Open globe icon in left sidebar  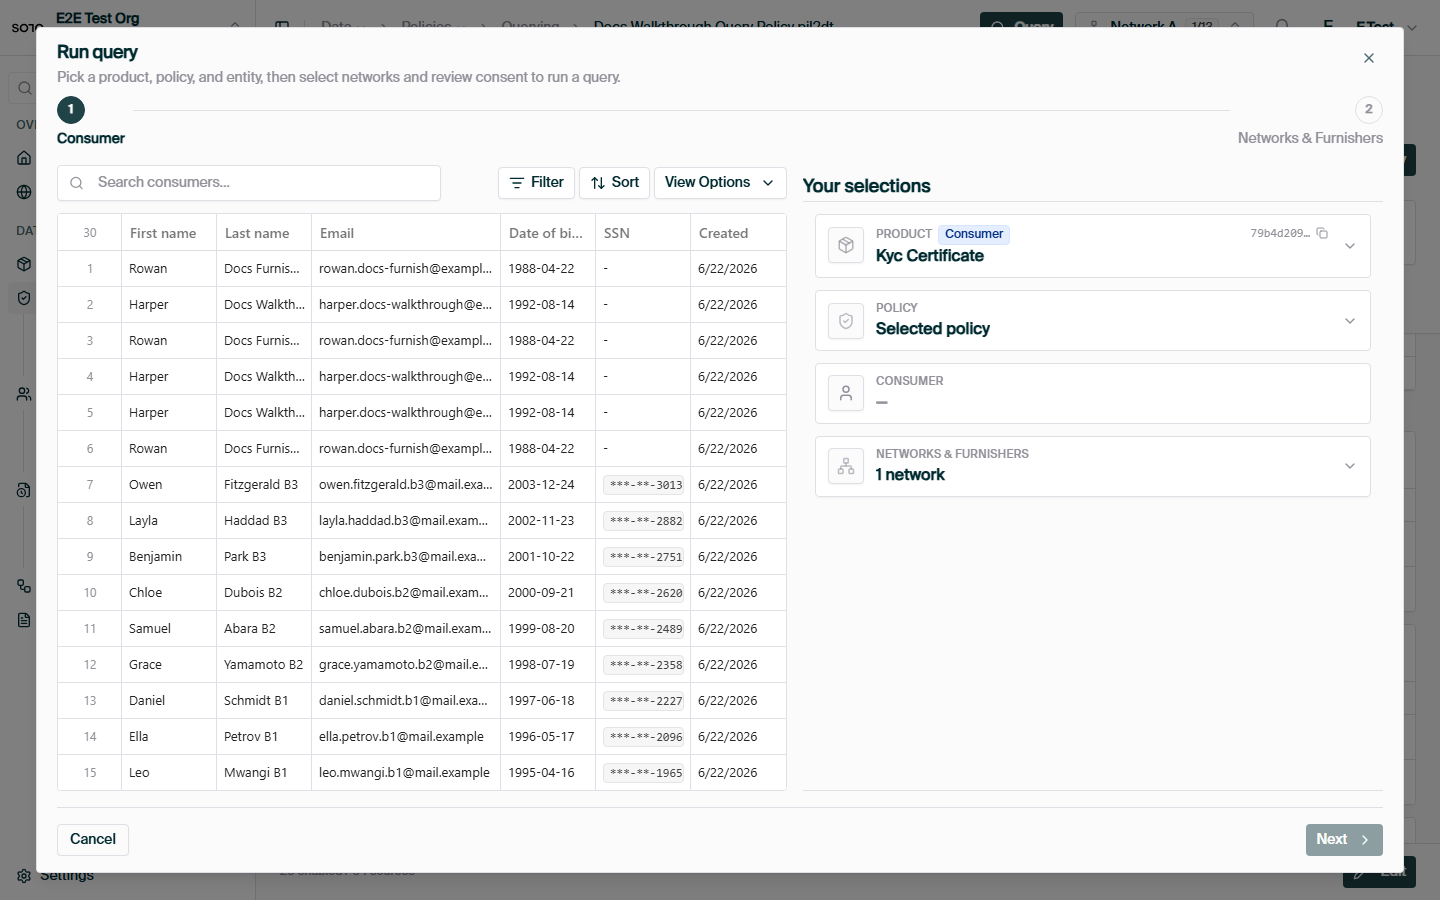[24, 192]
